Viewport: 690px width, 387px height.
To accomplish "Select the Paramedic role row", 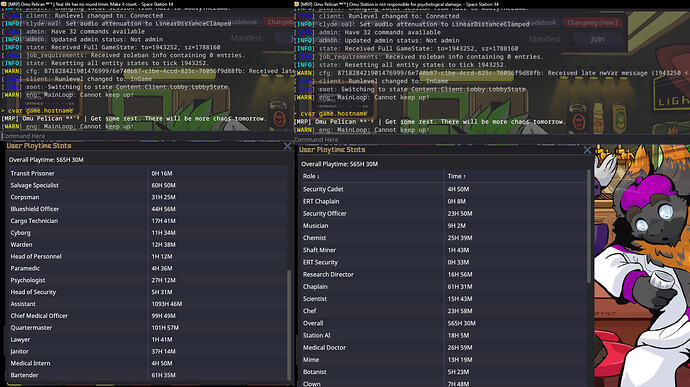I will [x=148, y=269].
